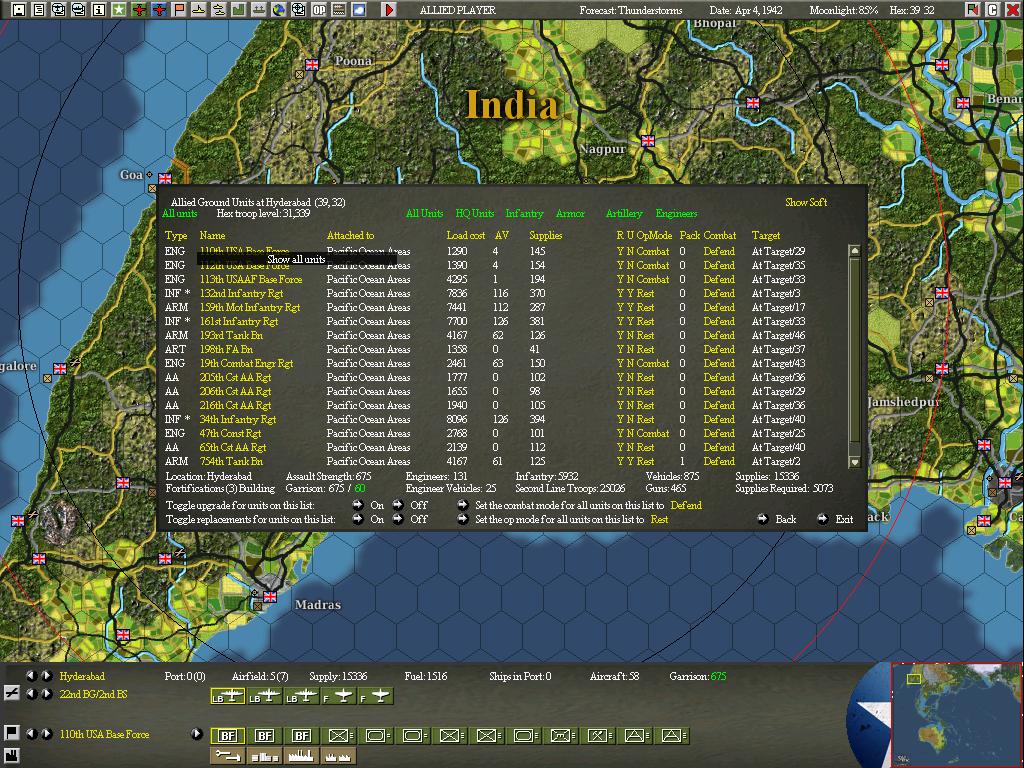The image size is (1024, 768).
Task: Toggle the Defend combat mode value
Action: pyautogui.click(x=686, y=505)
